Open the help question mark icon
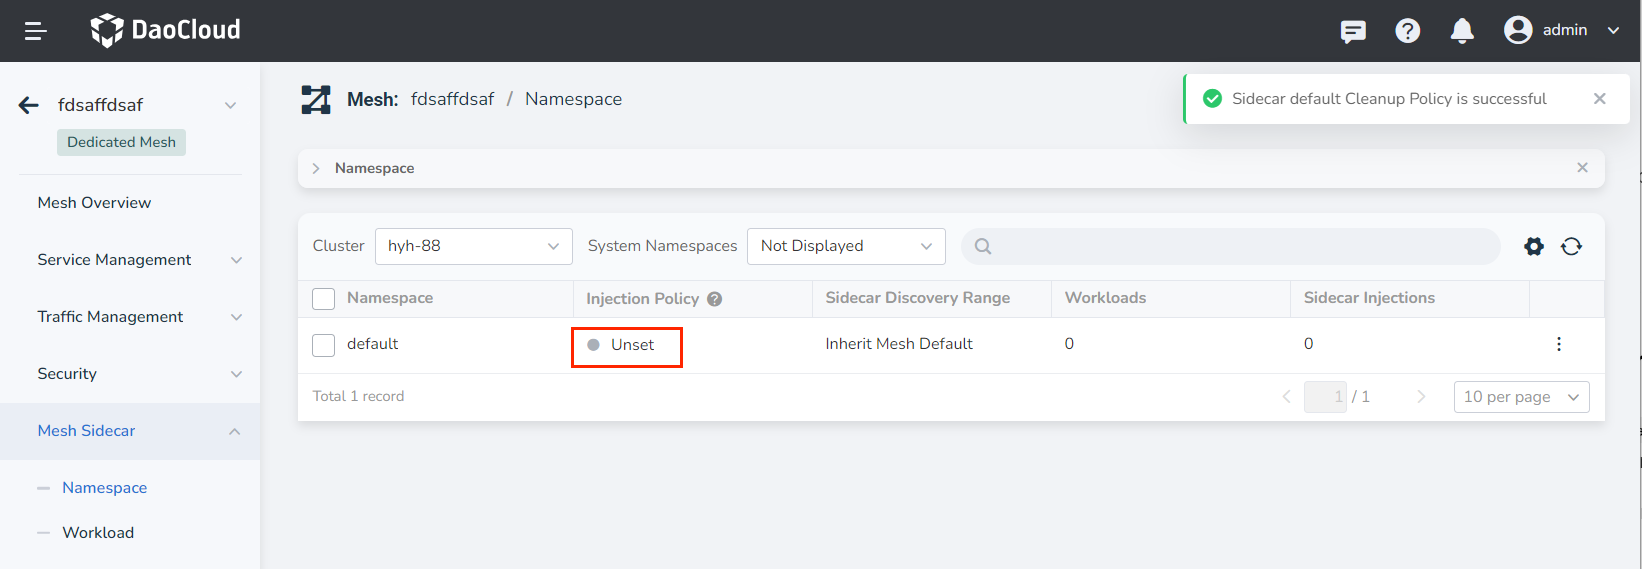Viewport: 1642px width, 569px height. (x=1407, y=31)
